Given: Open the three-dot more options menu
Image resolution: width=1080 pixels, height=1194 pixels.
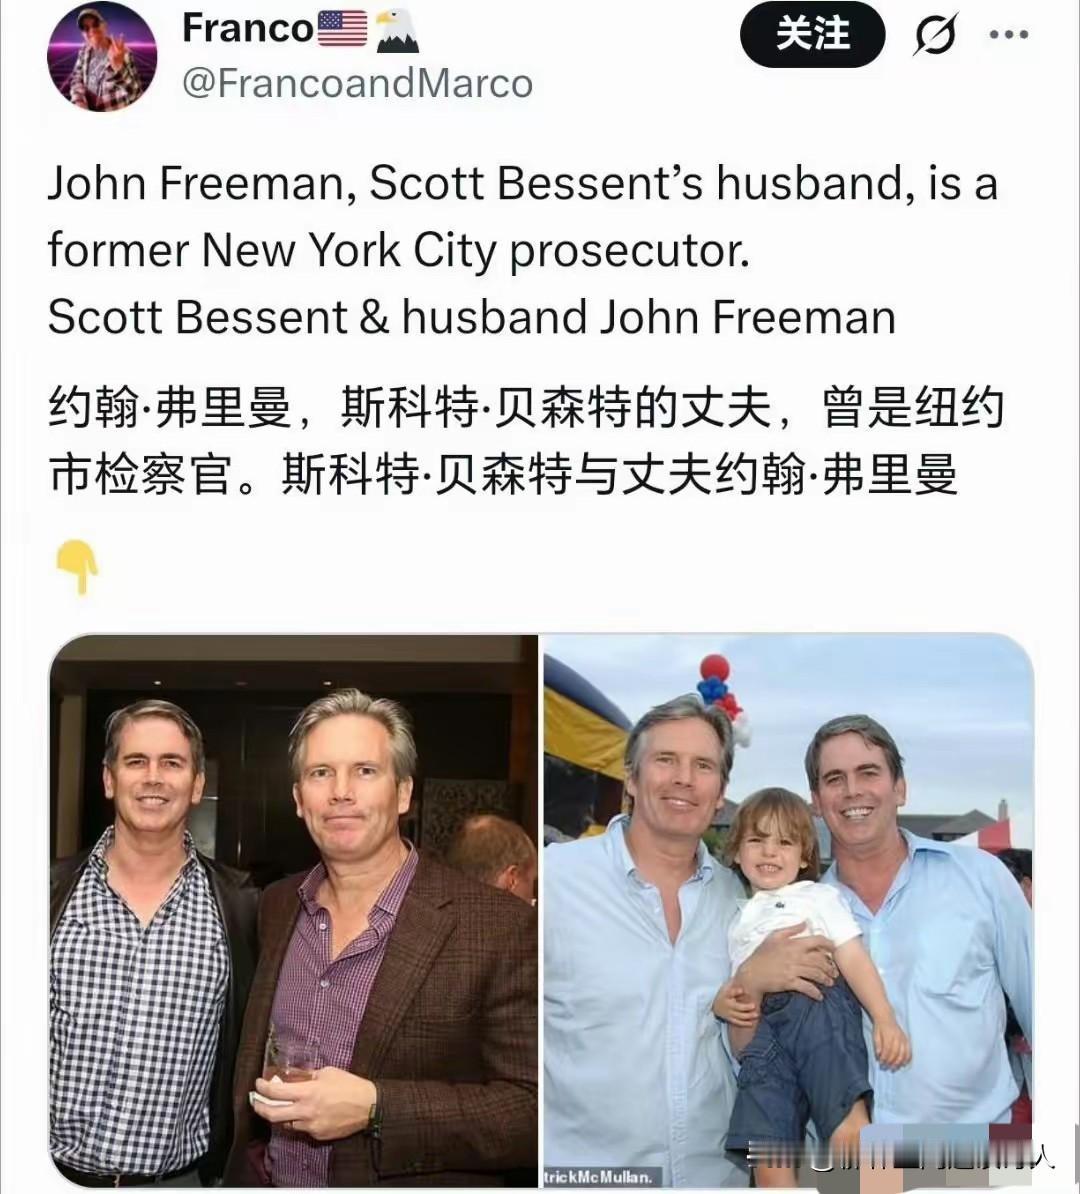Looking at the screenshot, I should [1008, 34].
